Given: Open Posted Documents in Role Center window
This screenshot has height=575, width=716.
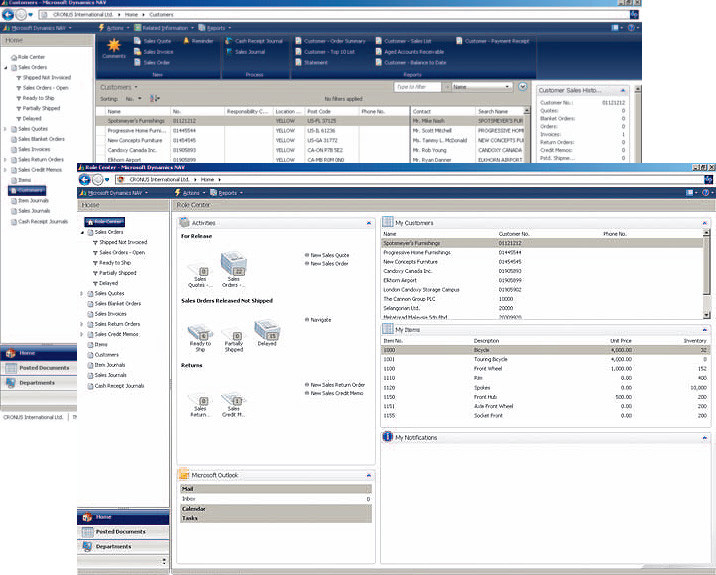Looking at the screenshot, I should [x=123, y=532].
